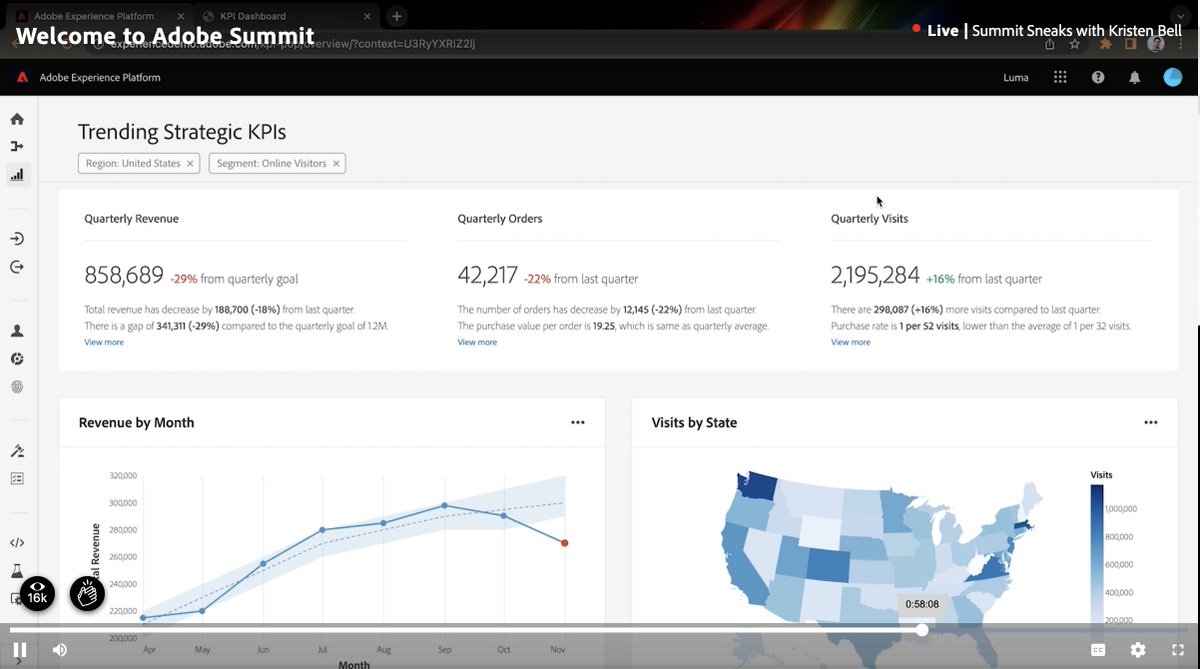Mute the video volume

point(60,650)
